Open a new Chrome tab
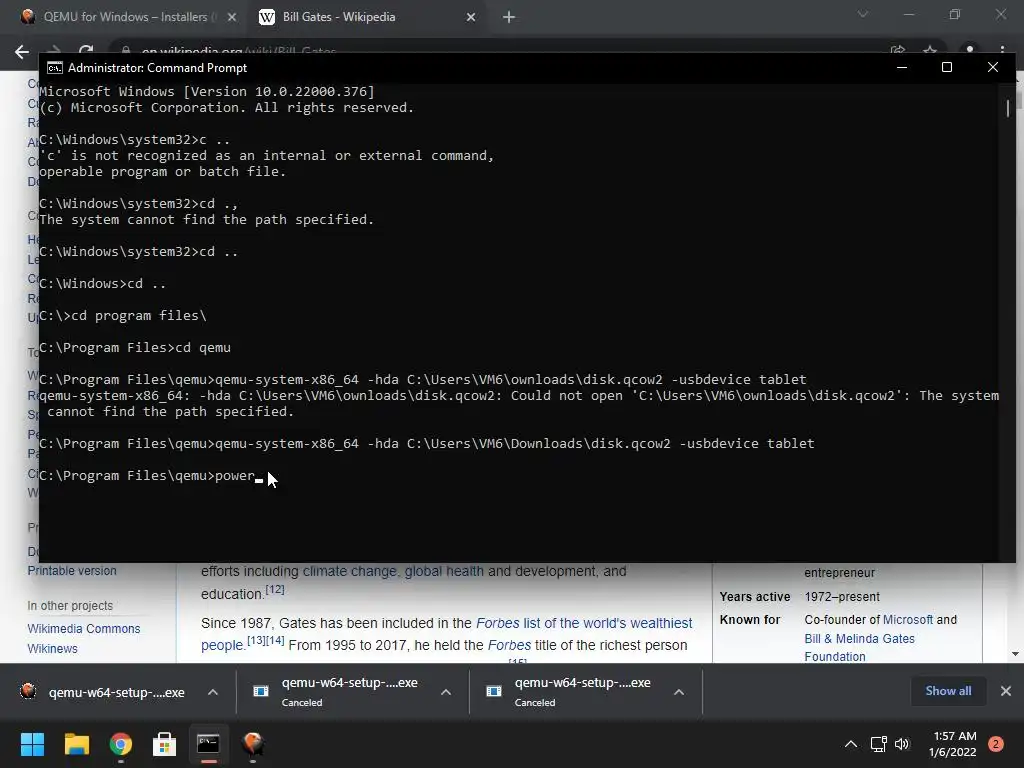This screenshot has width=1024, height=768. tap(509, 18)
